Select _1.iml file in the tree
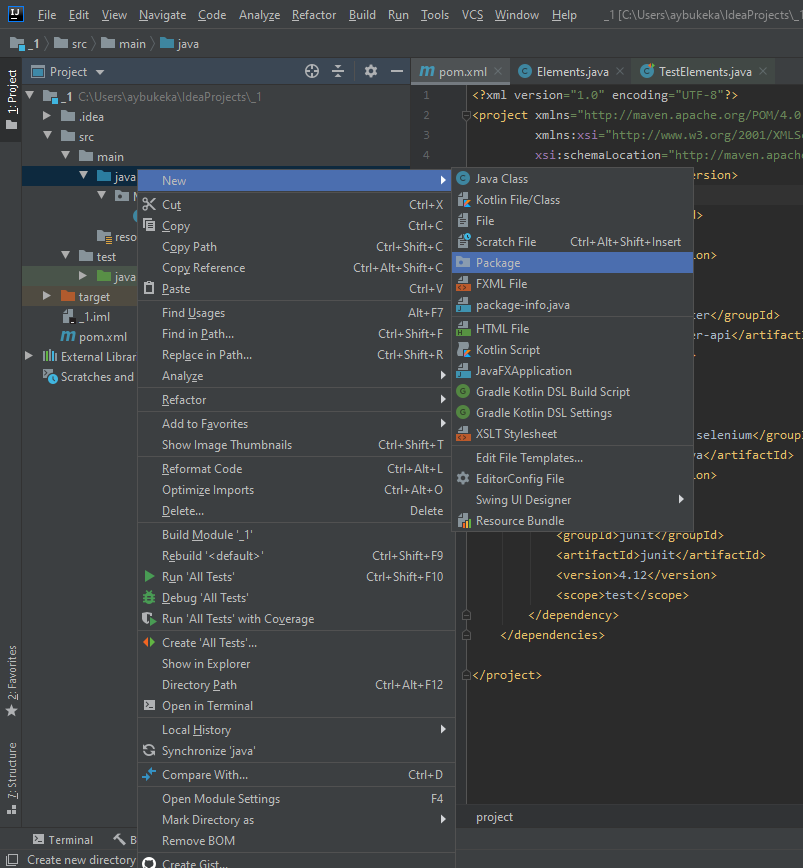Viewport: 803px width, 868px height. click(x=86, y=317)
